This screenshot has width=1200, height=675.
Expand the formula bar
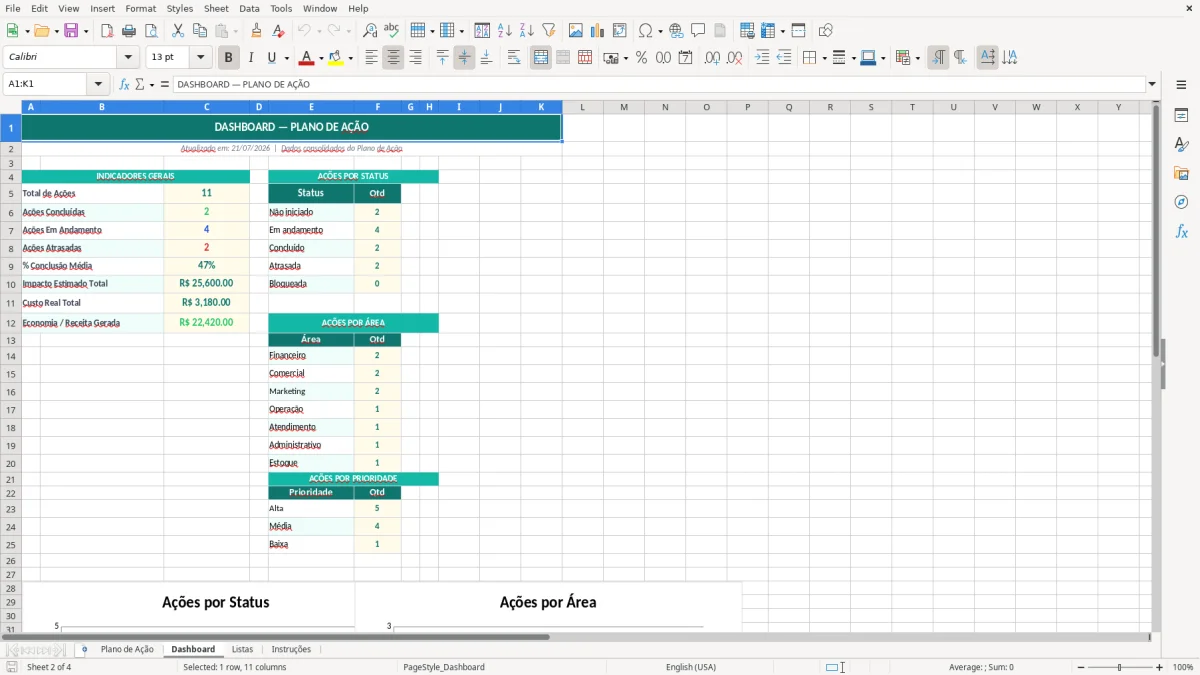tap(1152, 85)
